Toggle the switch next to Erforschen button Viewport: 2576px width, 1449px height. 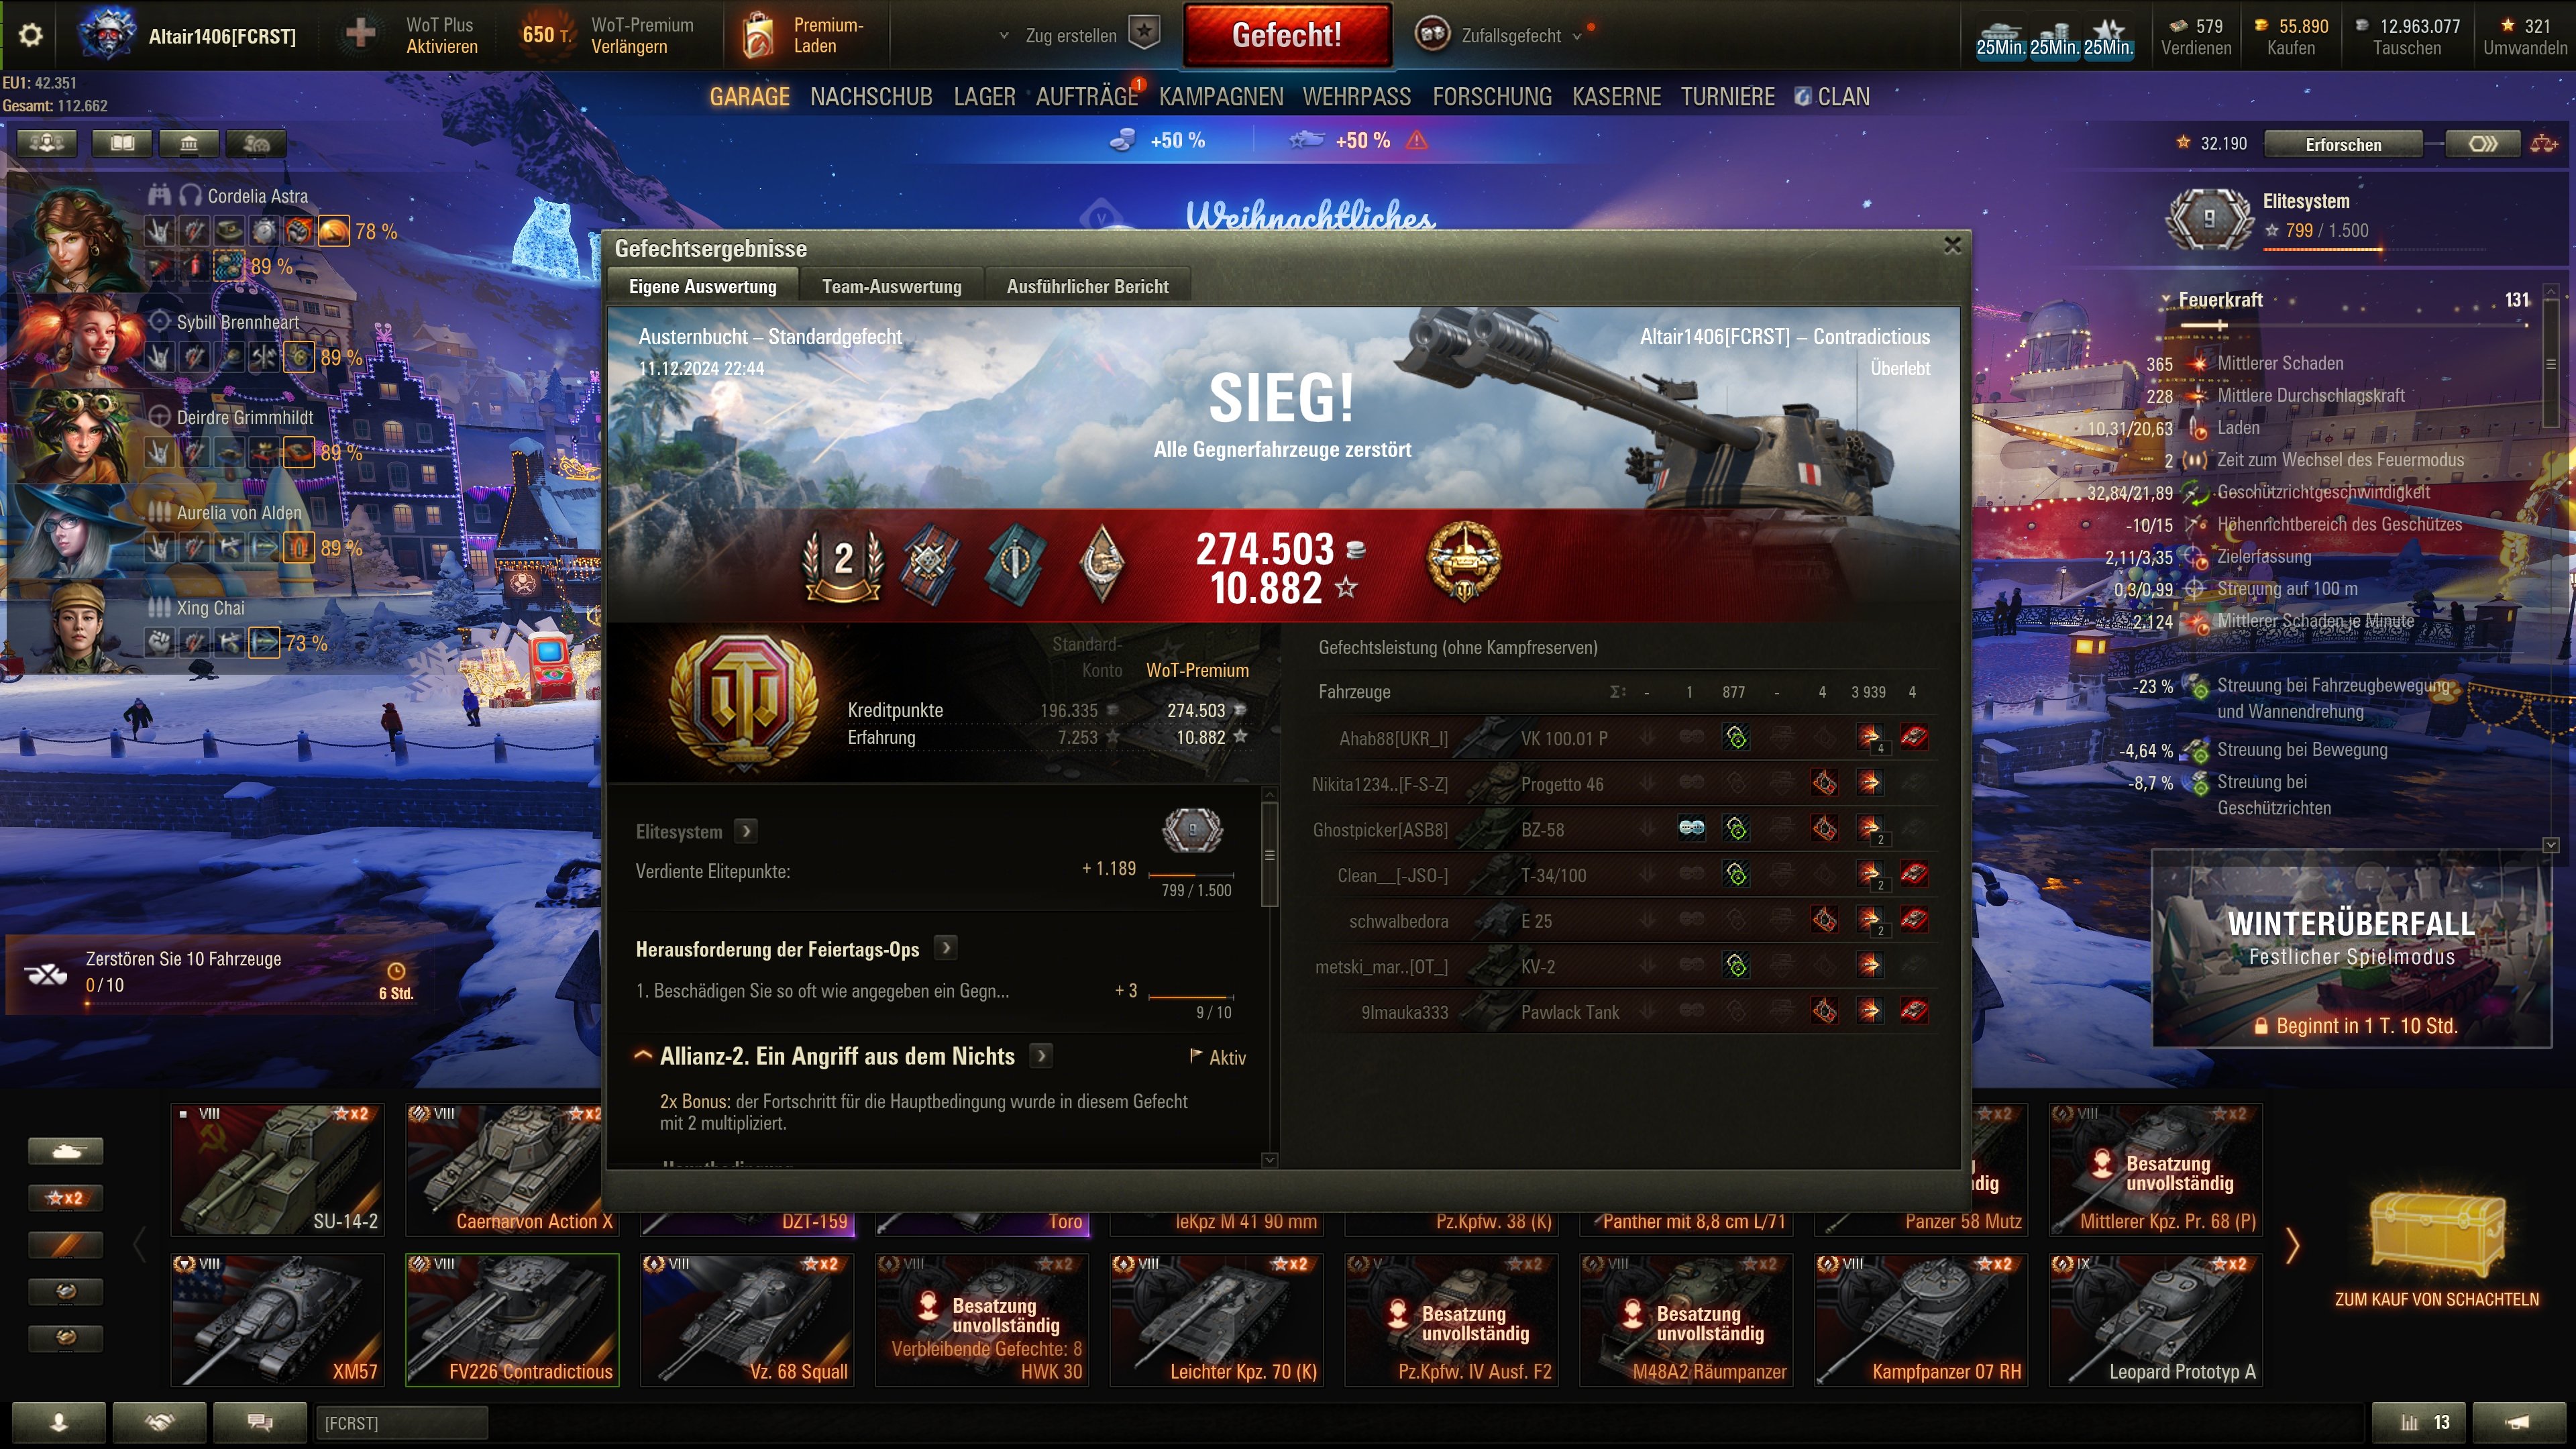[x=2483, y=144]
